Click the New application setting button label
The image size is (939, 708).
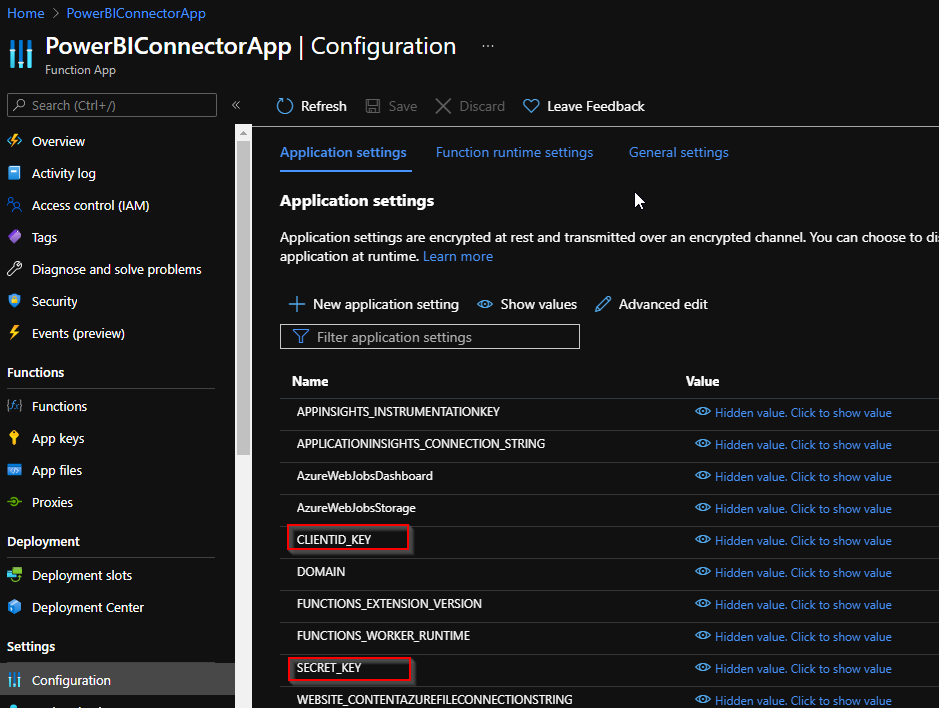(x=386, y=304)
